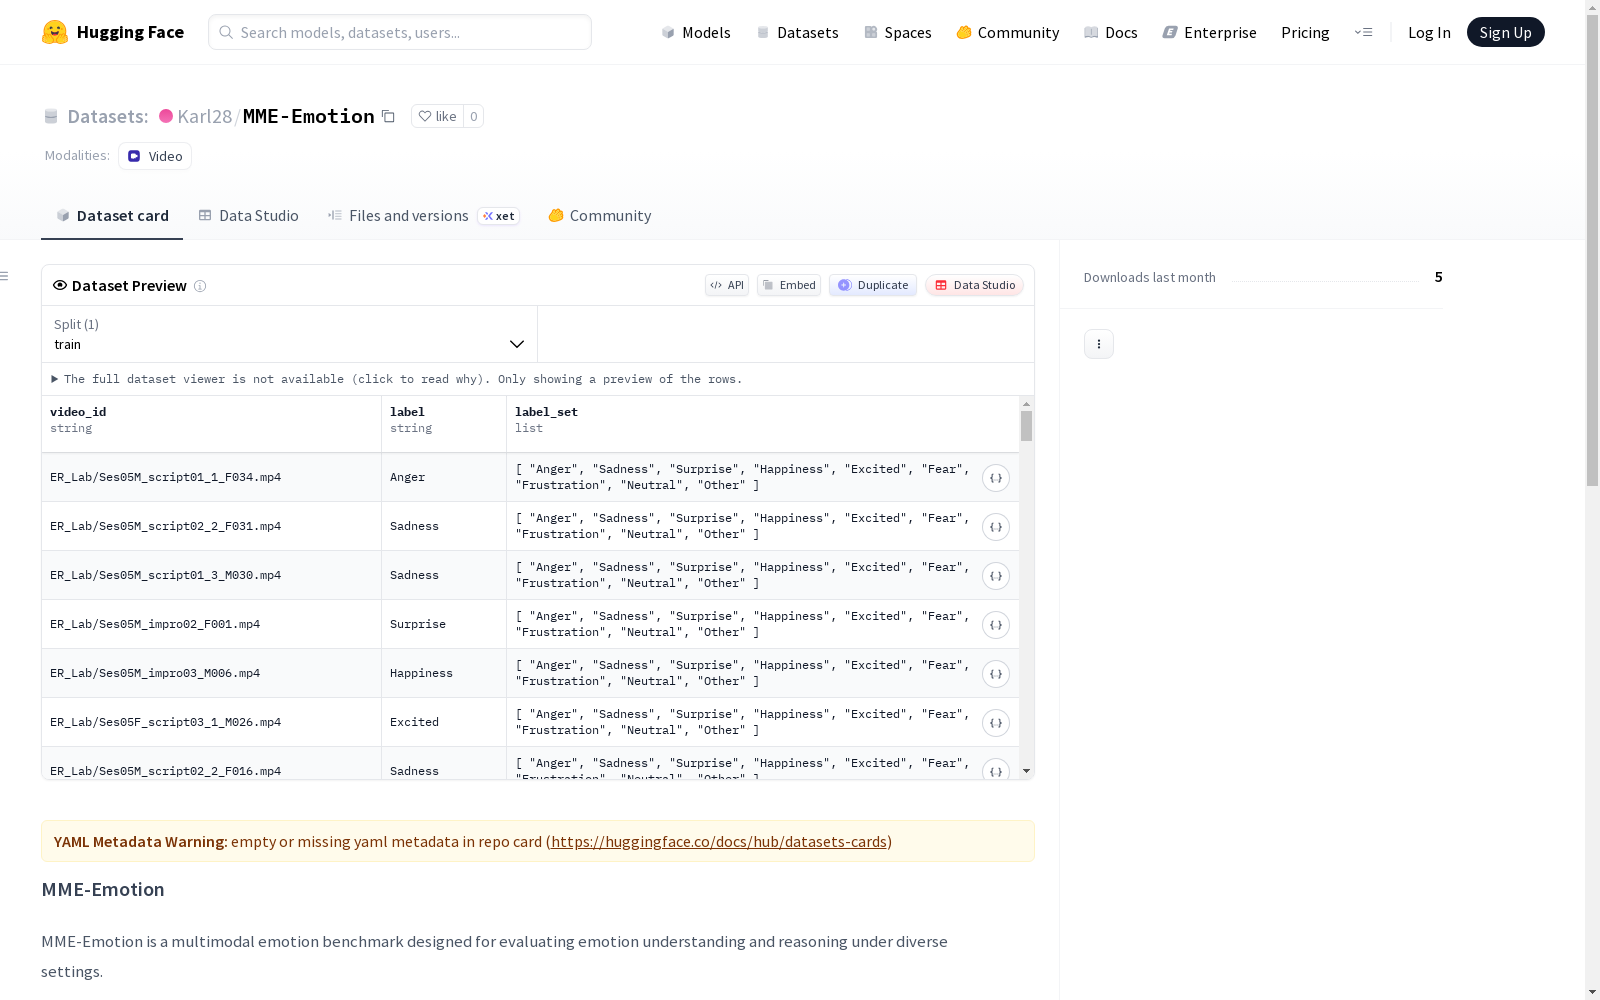
Task: Select cell ER_Lab/Ses05M_script01_1_F034.mp4
Action: [211, 477]
